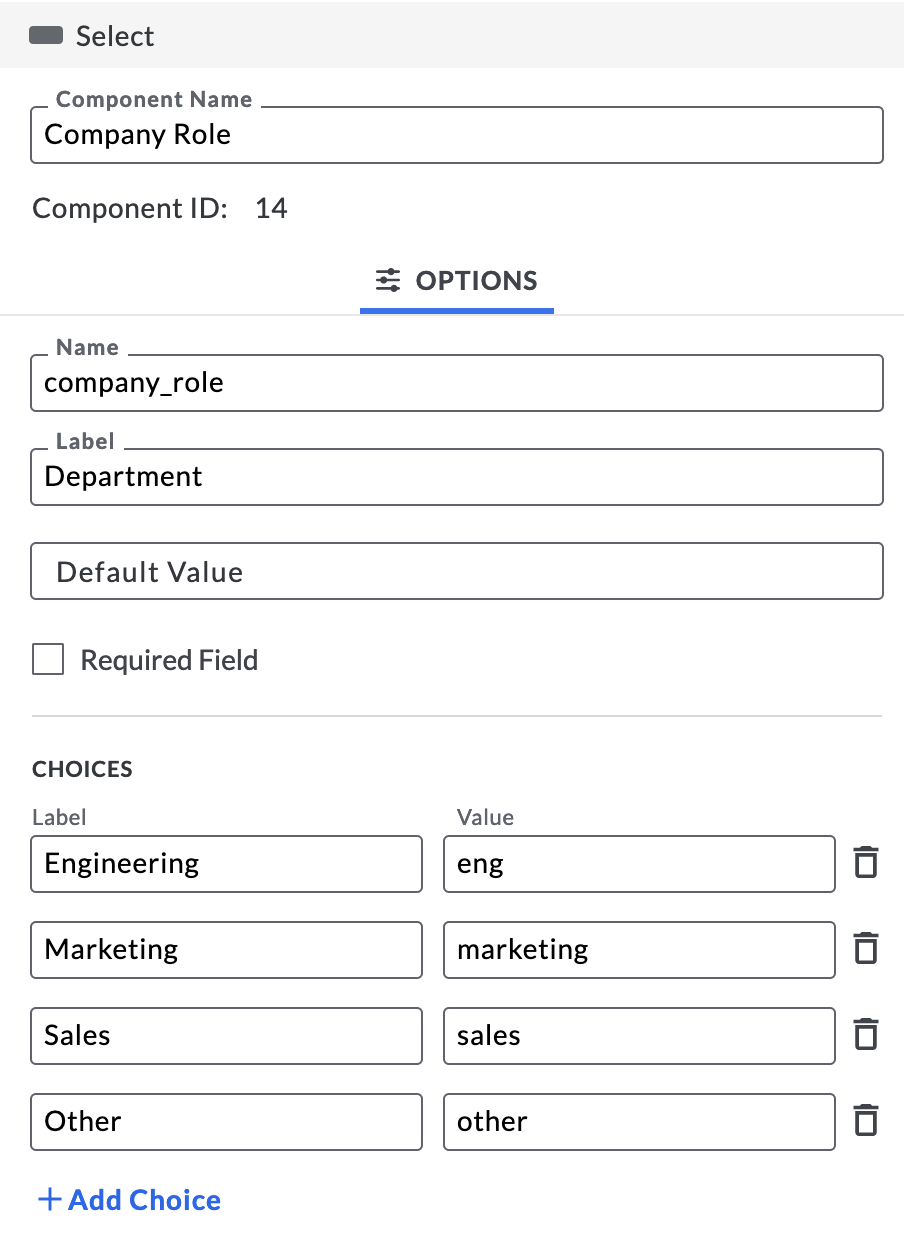Delete the Engineering choice via trash icon
This screenshot has width=904, height=1252.
(866, 862)
